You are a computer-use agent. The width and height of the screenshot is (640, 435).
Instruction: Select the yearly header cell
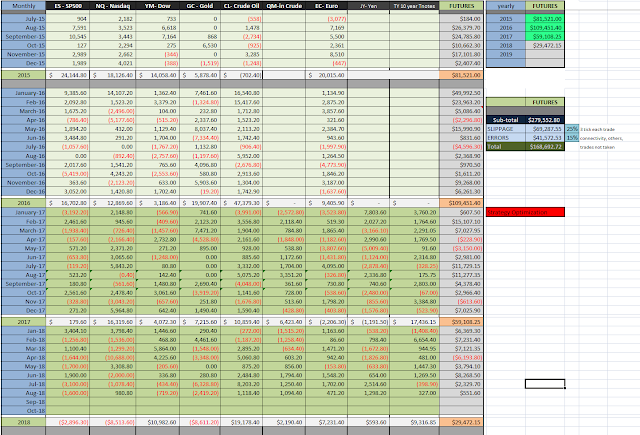[x=506, y=6]
